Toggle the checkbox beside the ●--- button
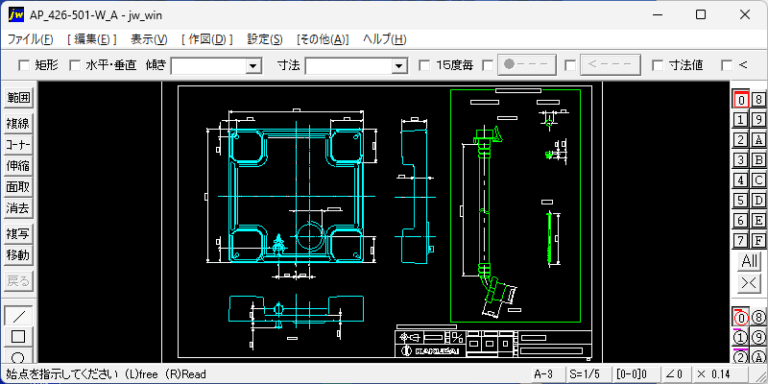The height and width of the screenshot is (384, 768). (x=488, y=65)
